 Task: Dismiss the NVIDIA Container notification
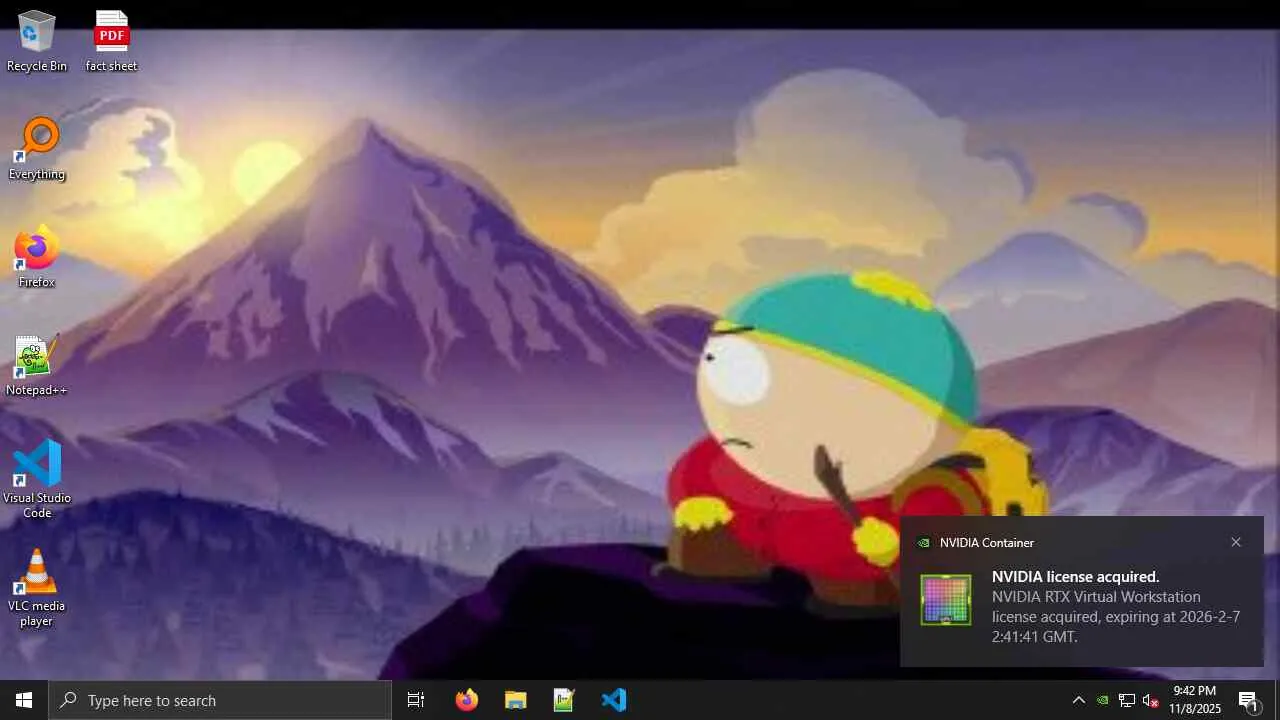[1236, 542]
